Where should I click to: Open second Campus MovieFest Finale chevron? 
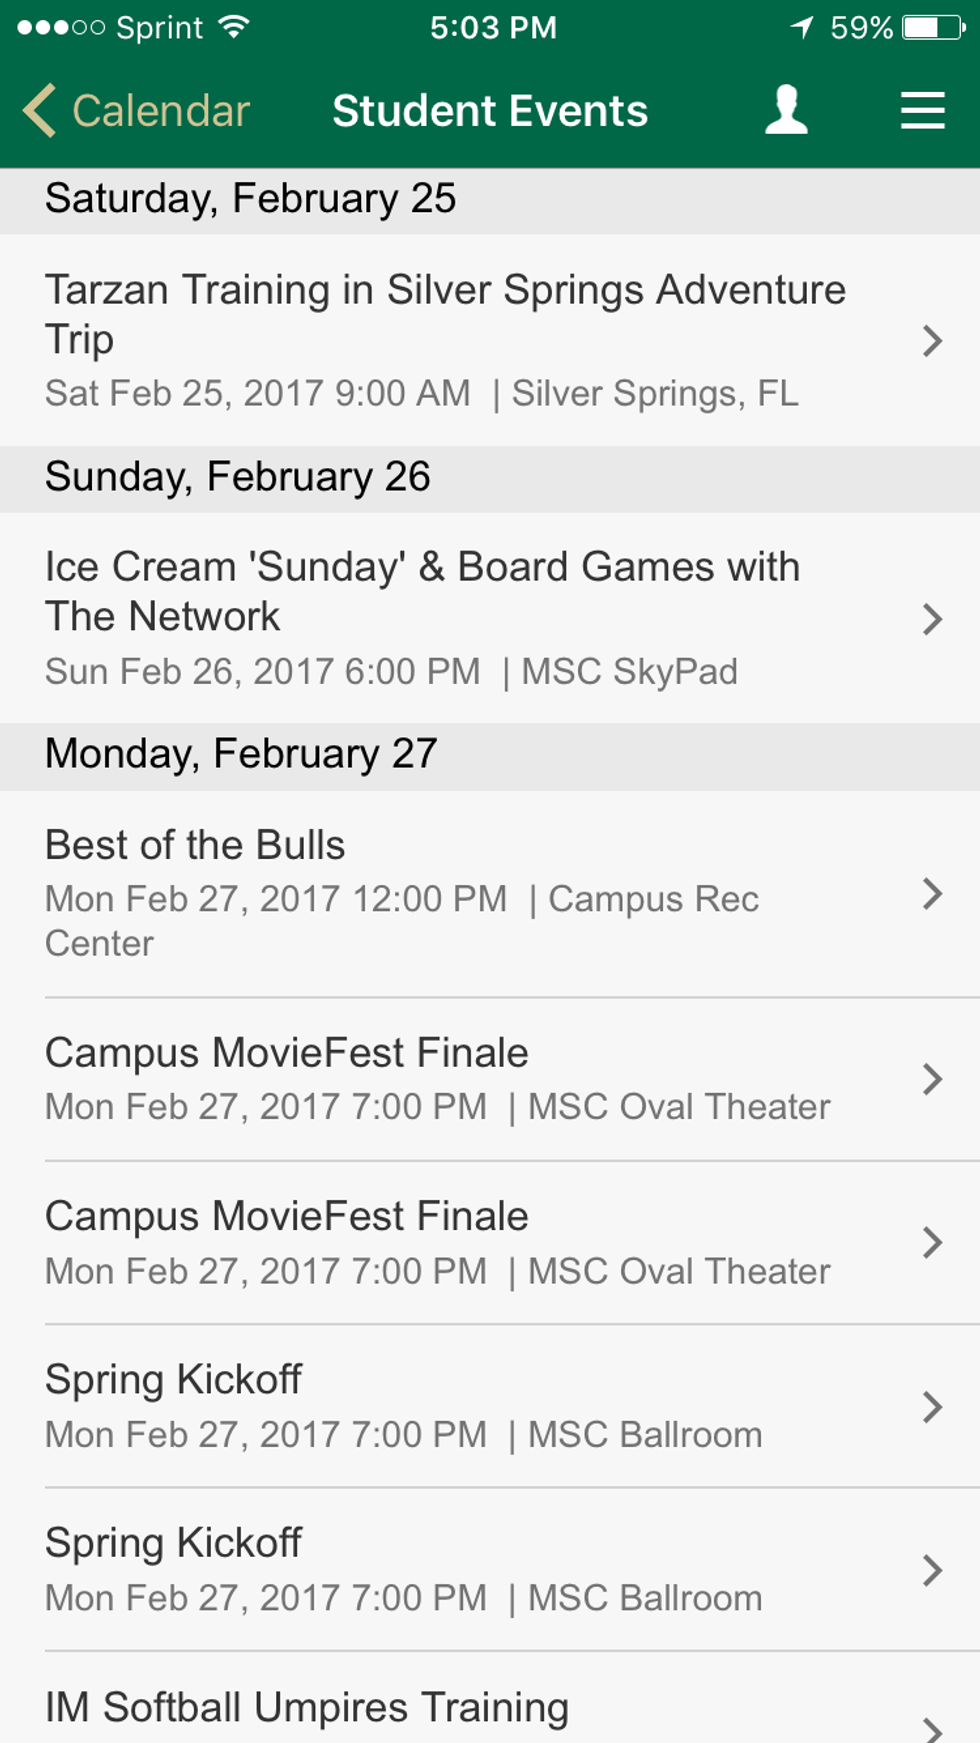coord(932,1242)
